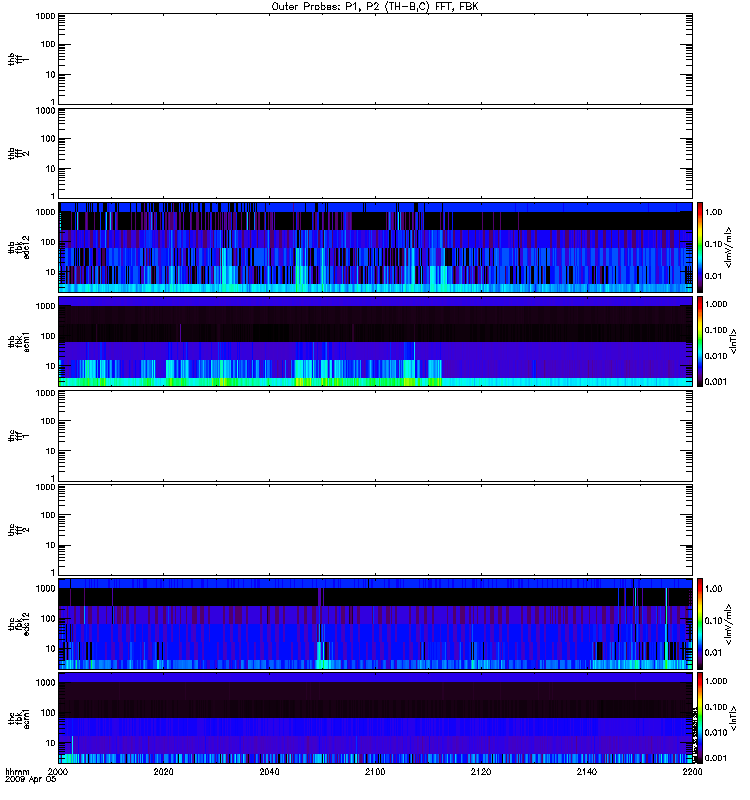The width and height of the screenshot is (750, 800).
Task: Click the '1000' y-axis tick of thc fff 1 panel
Action: (45, 393)
